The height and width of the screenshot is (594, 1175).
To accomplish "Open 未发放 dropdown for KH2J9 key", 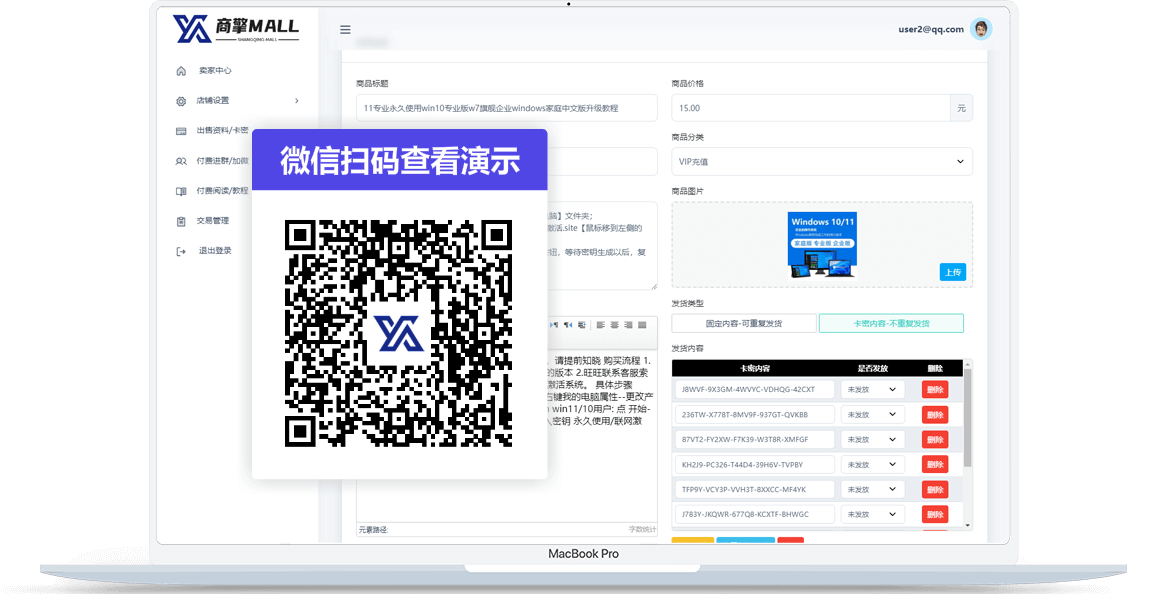I will click(872, 464).
